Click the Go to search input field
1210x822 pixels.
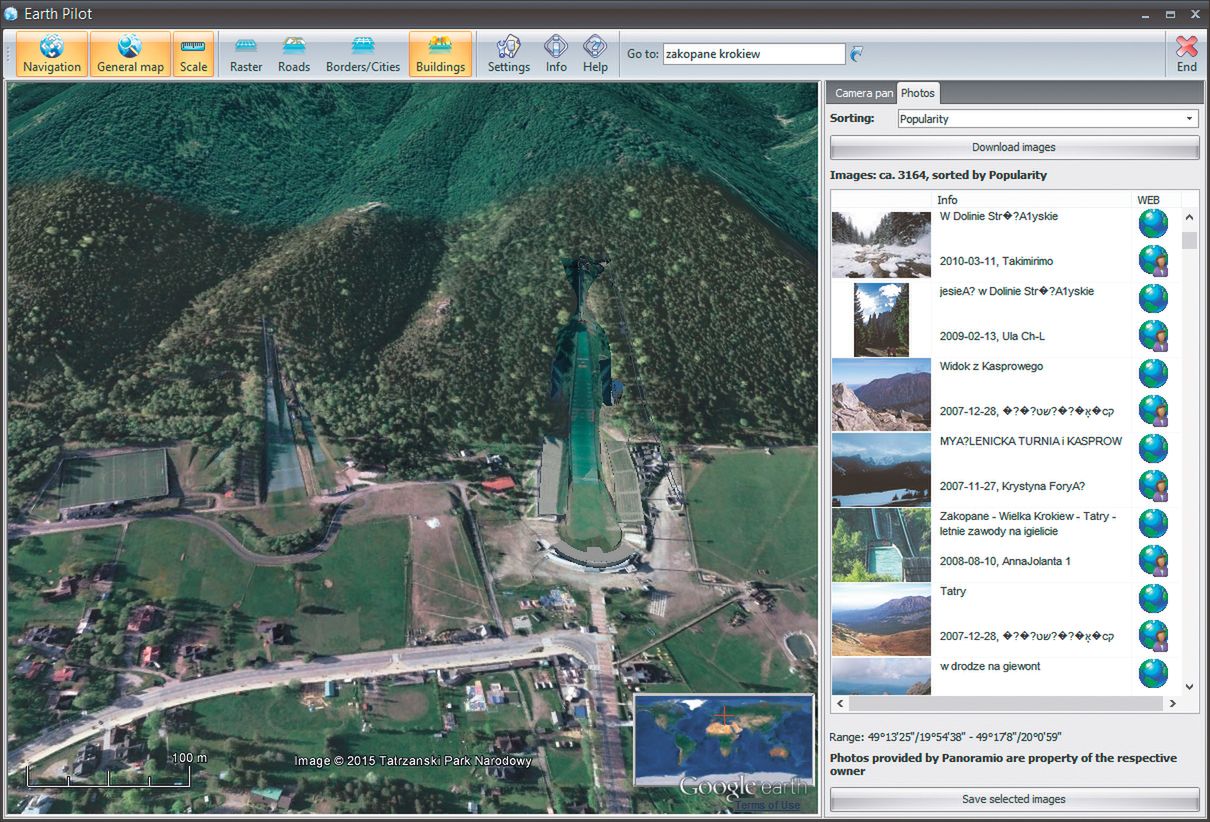coord(753,54)
